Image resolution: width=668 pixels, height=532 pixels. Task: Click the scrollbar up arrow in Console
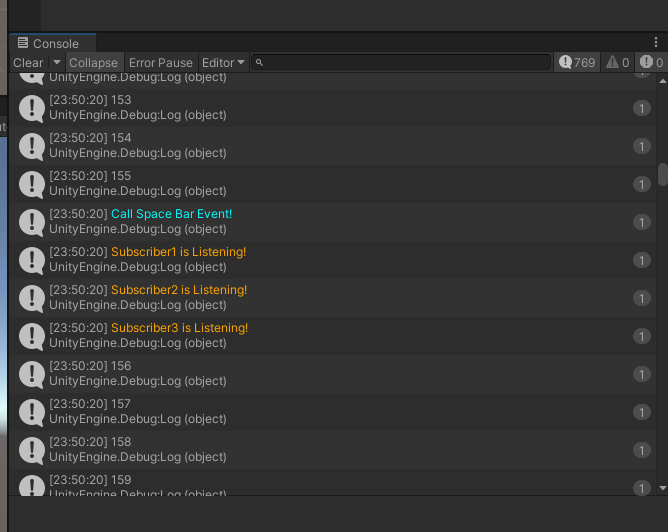tap(662, 81)
